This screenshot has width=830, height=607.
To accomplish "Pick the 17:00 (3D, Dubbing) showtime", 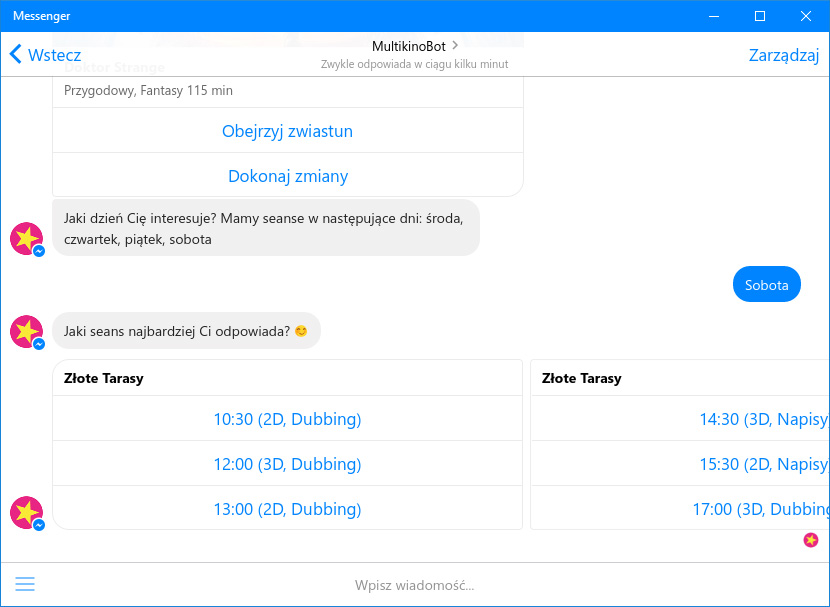I will (680, 509).
